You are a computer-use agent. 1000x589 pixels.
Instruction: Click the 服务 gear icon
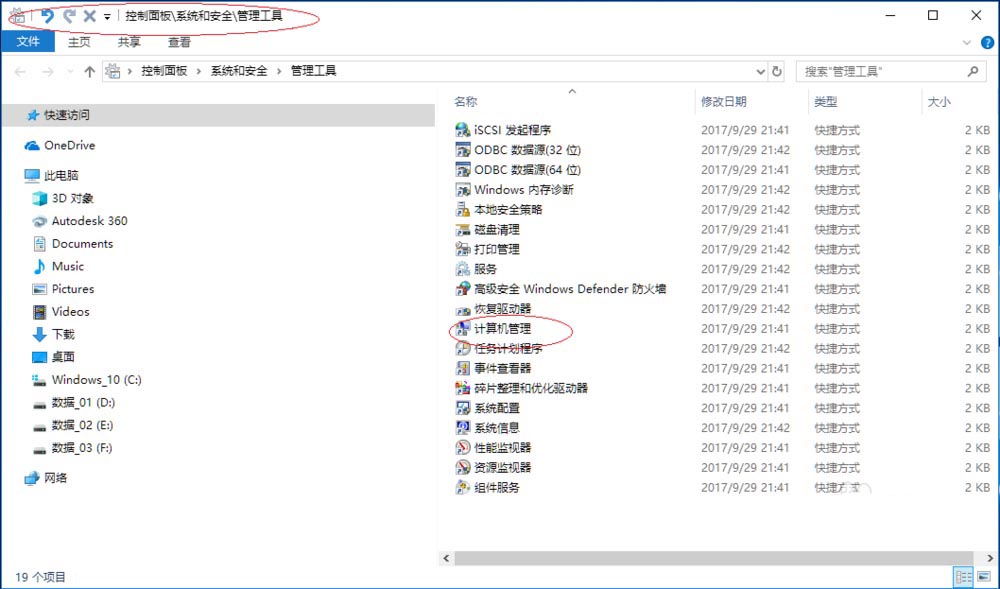(462, 269)
